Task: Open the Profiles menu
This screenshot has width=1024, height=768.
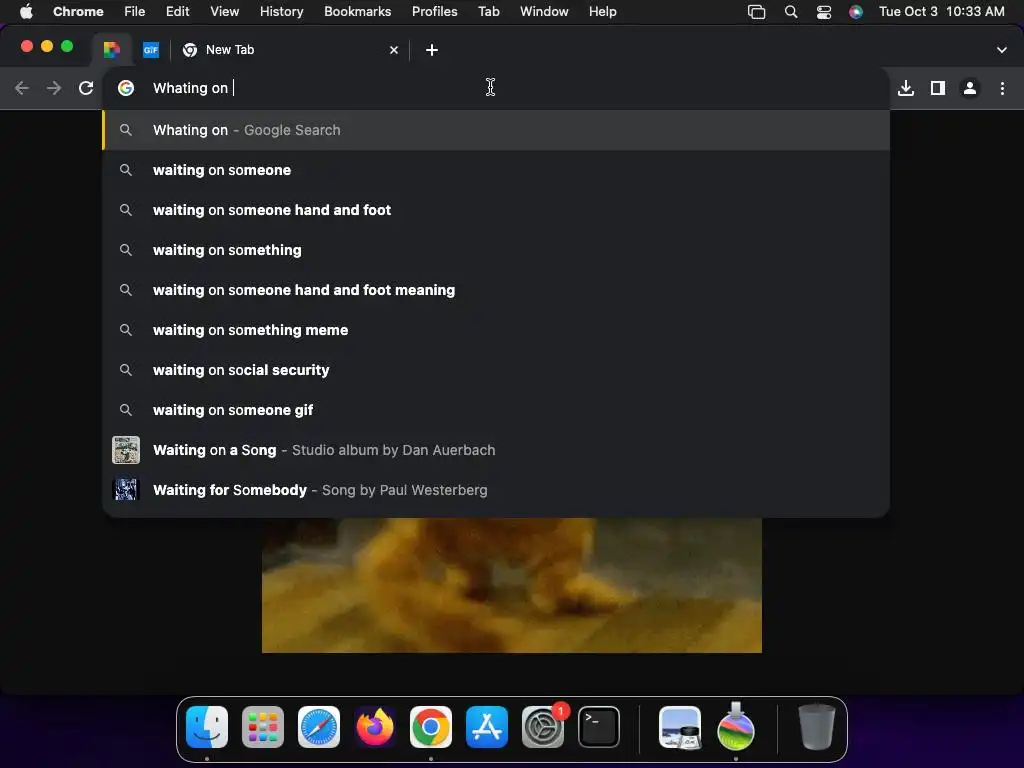Action: tap(434, 11)
